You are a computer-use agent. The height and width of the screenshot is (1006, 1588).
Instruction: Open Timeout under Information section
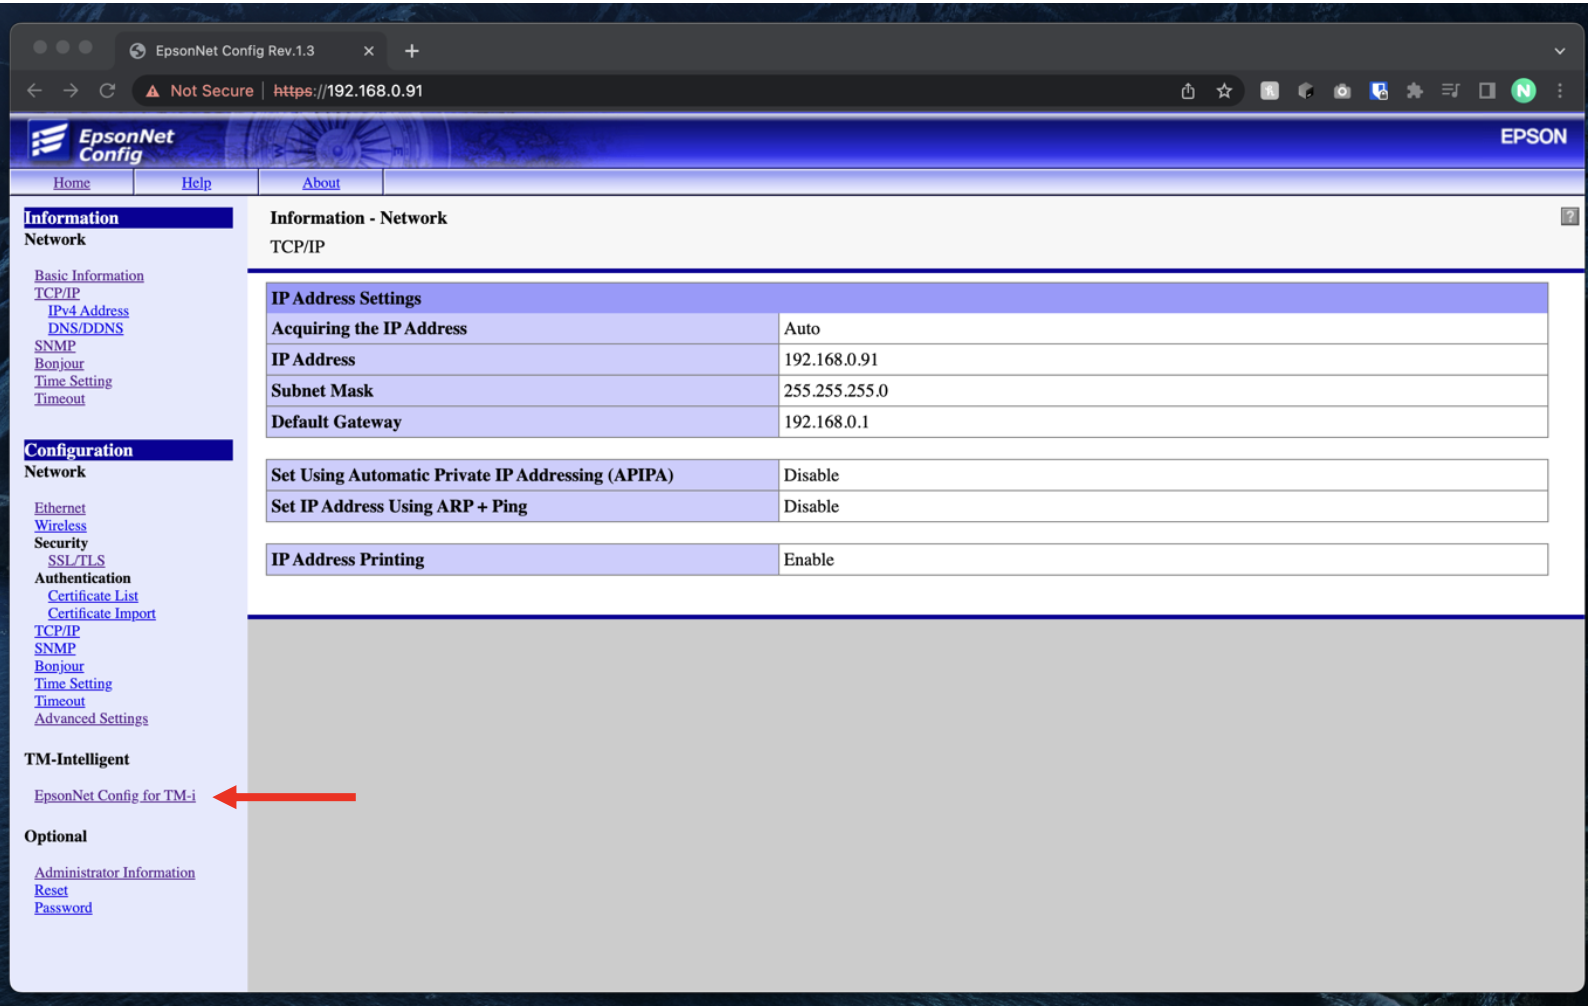60,398
